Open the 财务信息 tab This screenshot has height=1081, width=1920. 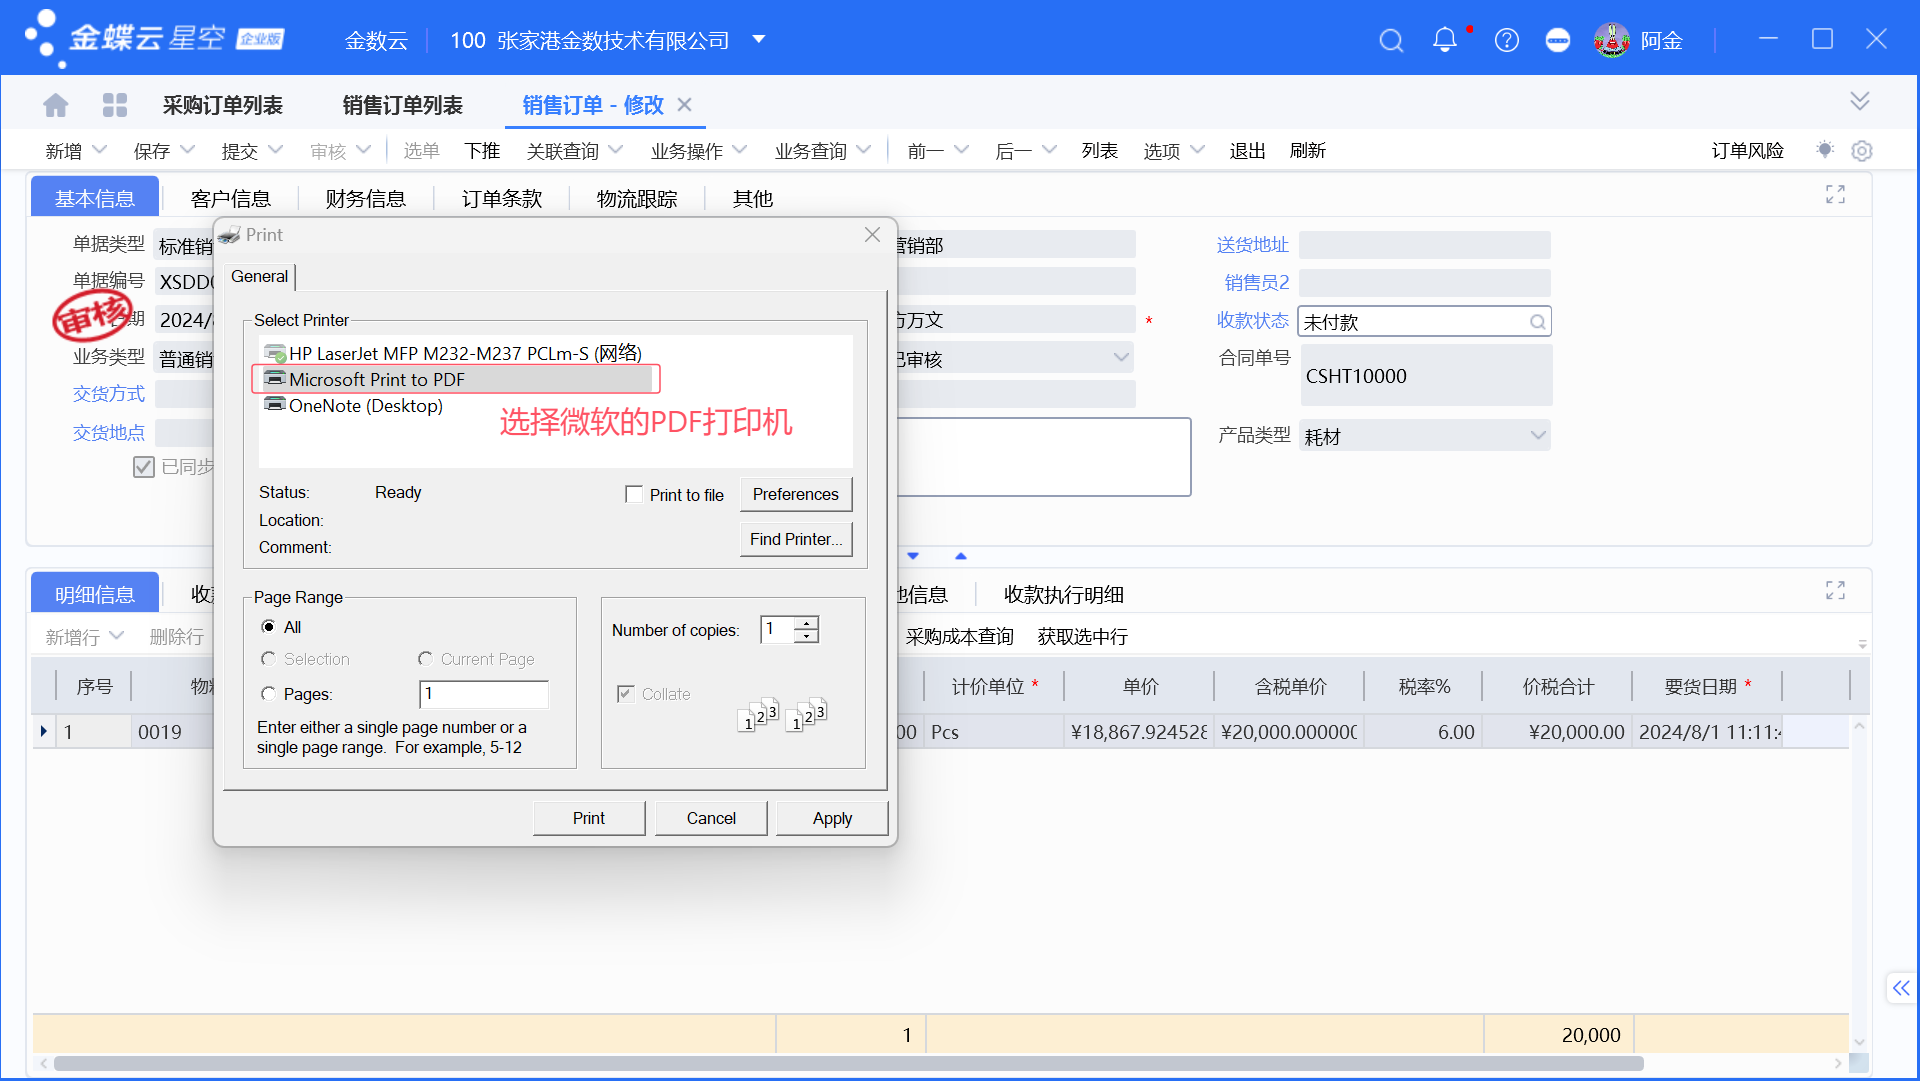click(365, 198)
